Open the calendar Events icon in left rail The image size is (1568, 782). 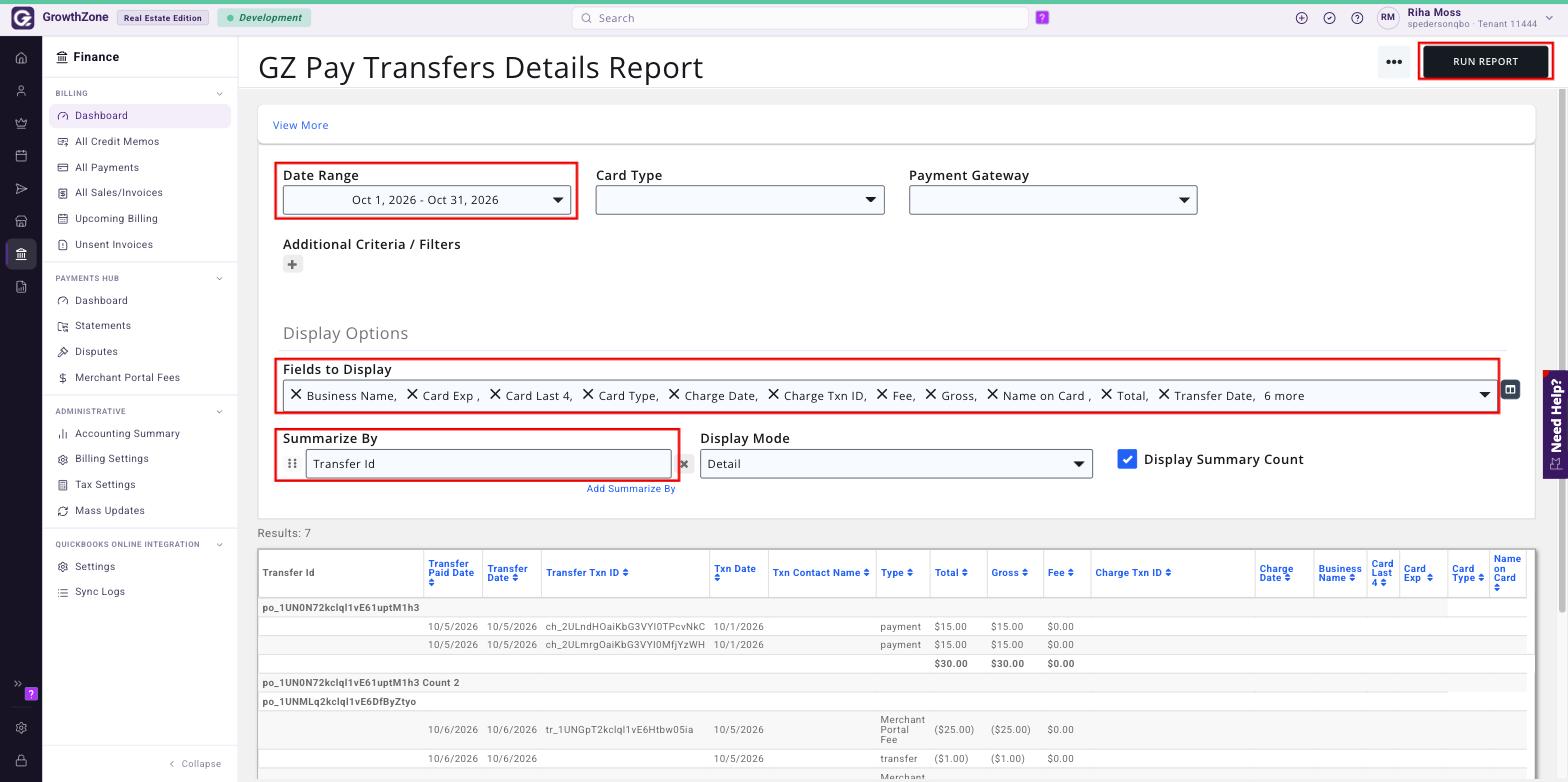[21, 156]
